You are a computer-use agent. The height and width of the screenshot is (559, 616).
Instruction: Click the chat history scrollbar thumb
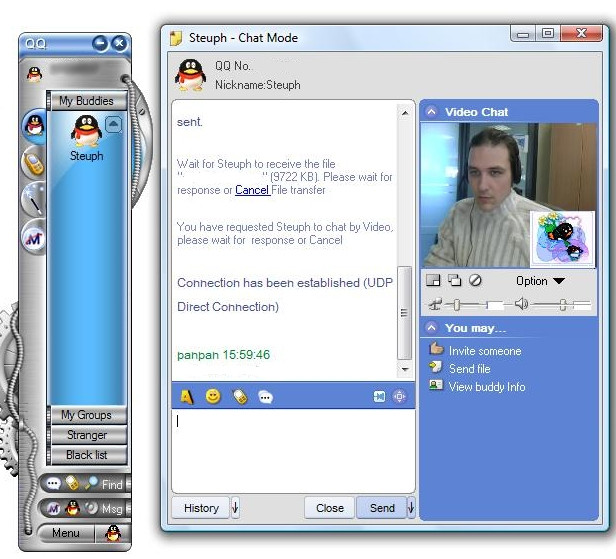click(x=405, y=313)
